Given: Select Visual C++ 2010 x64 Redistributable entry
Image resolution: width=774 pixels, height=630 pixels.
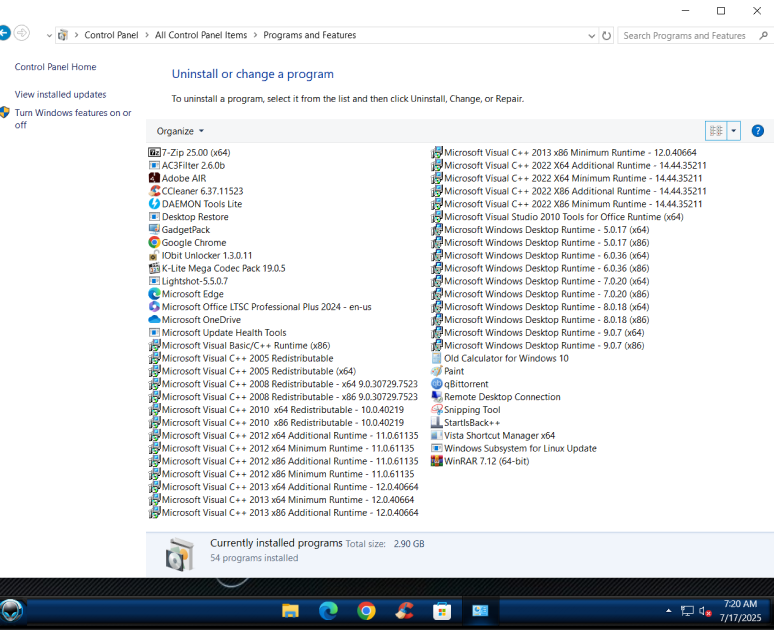Looking at the screenshot, I should point(276,409).
